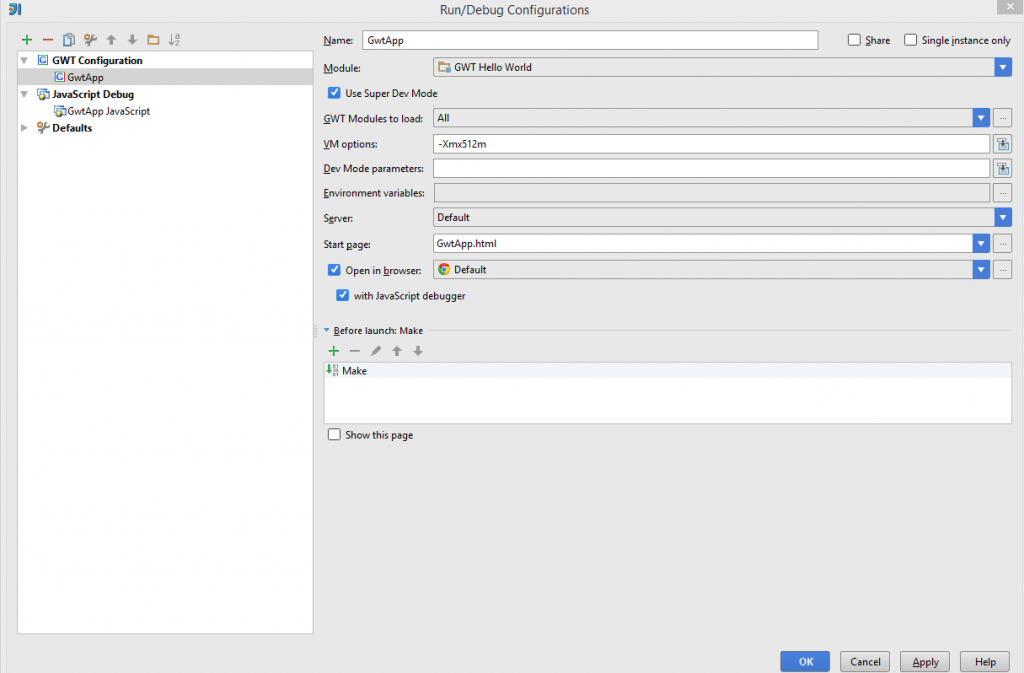Add a new Before Launch task

click(x=333, y=351)
